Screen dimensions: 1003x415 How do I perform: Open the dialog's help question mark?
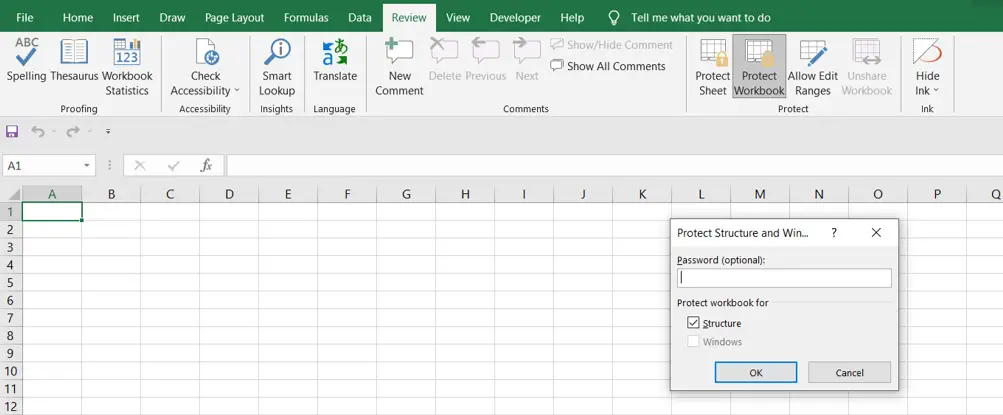pyautogui.click(x=833, y=233)
